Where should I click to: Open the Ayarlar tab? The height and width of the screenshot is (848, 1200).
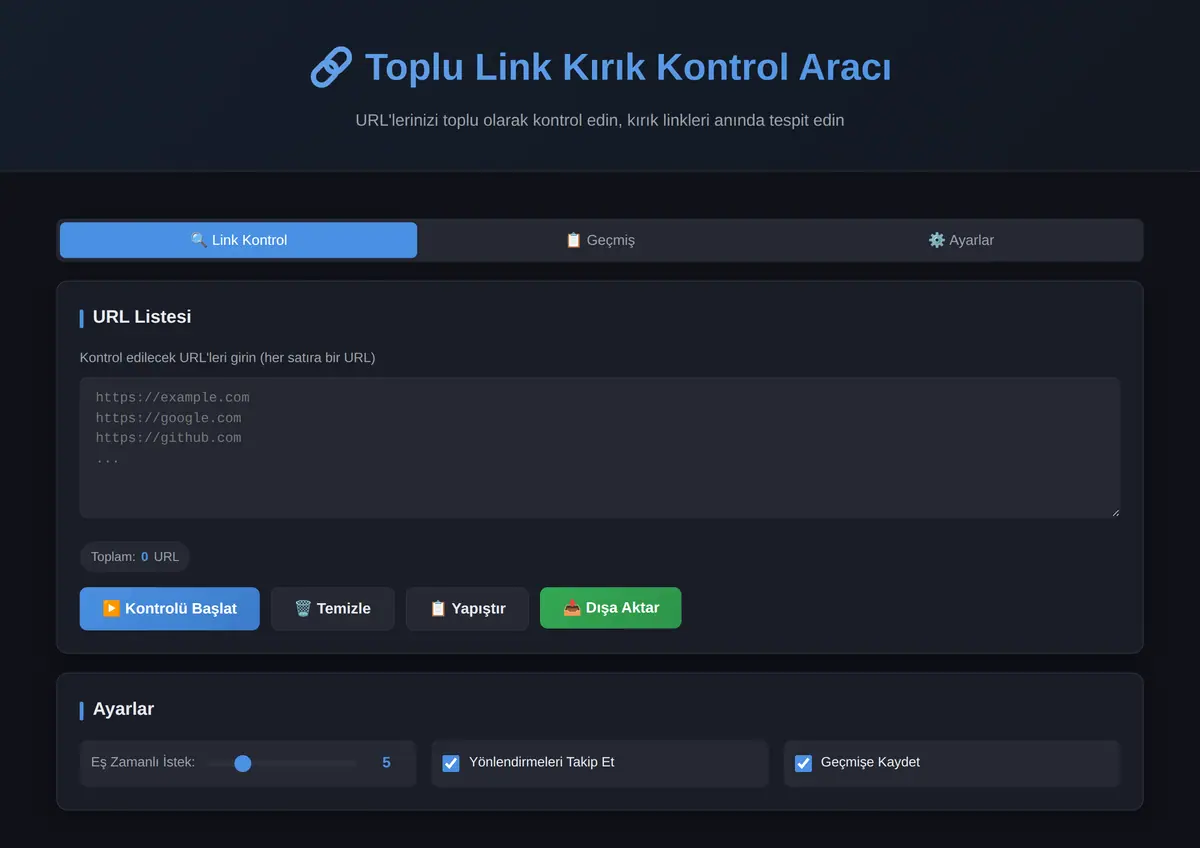click(961, 240)
